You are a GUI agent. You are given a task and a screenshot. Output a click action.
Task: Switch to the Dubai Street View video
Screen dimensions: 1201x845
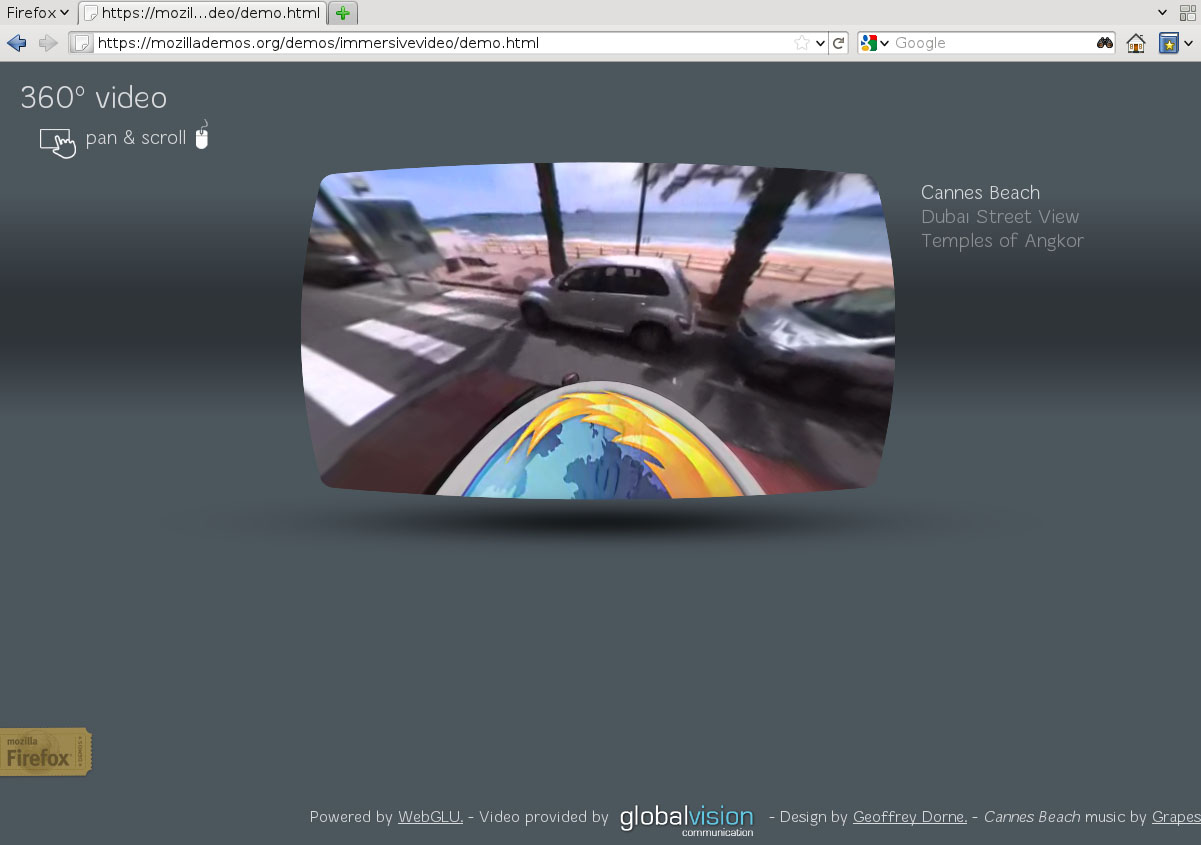click(x=1000, y=216)
